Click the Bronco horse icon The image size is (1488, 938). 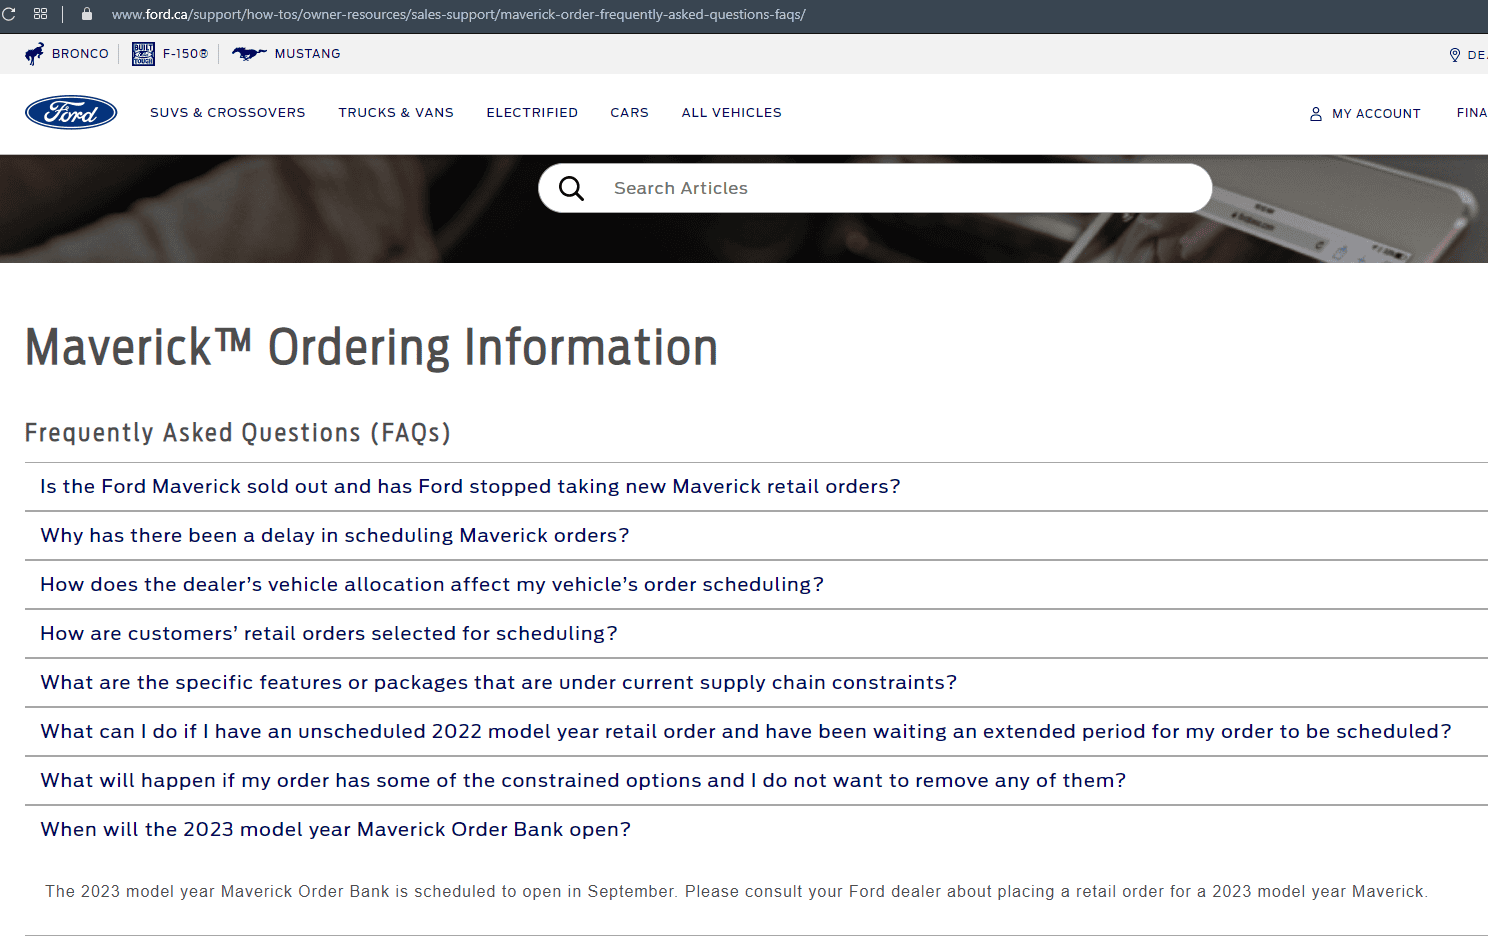[35, 54]
